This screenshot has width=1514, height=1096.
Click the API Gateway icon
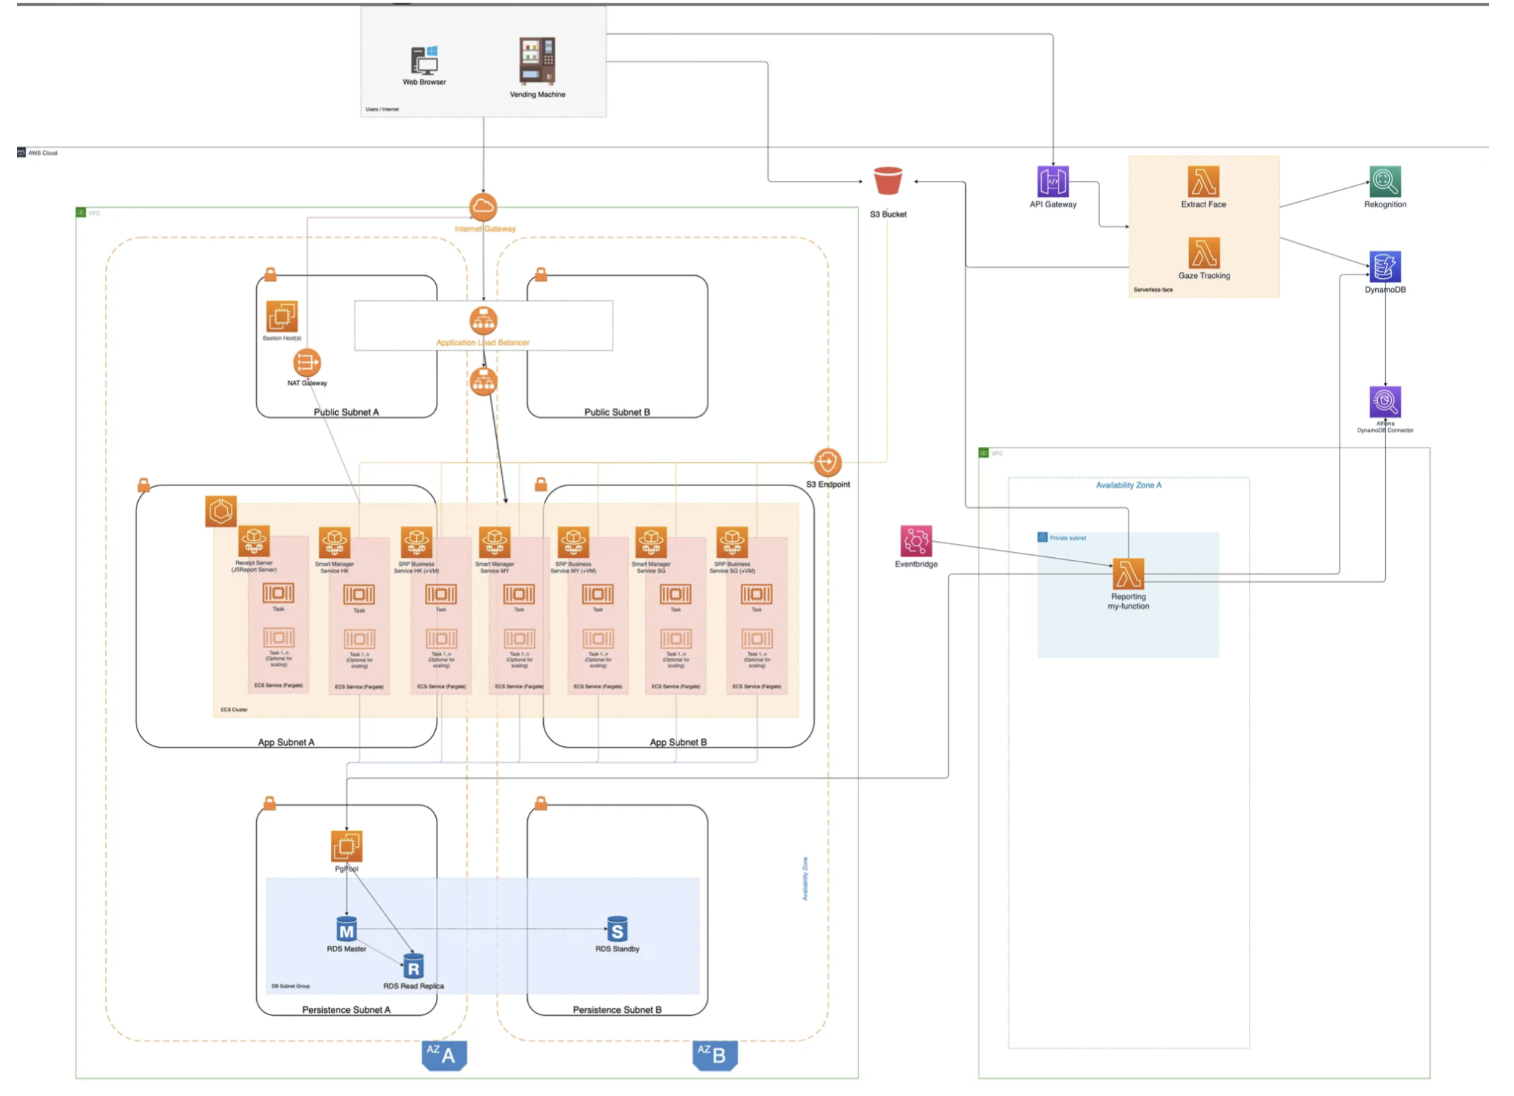coord(1053,181)
